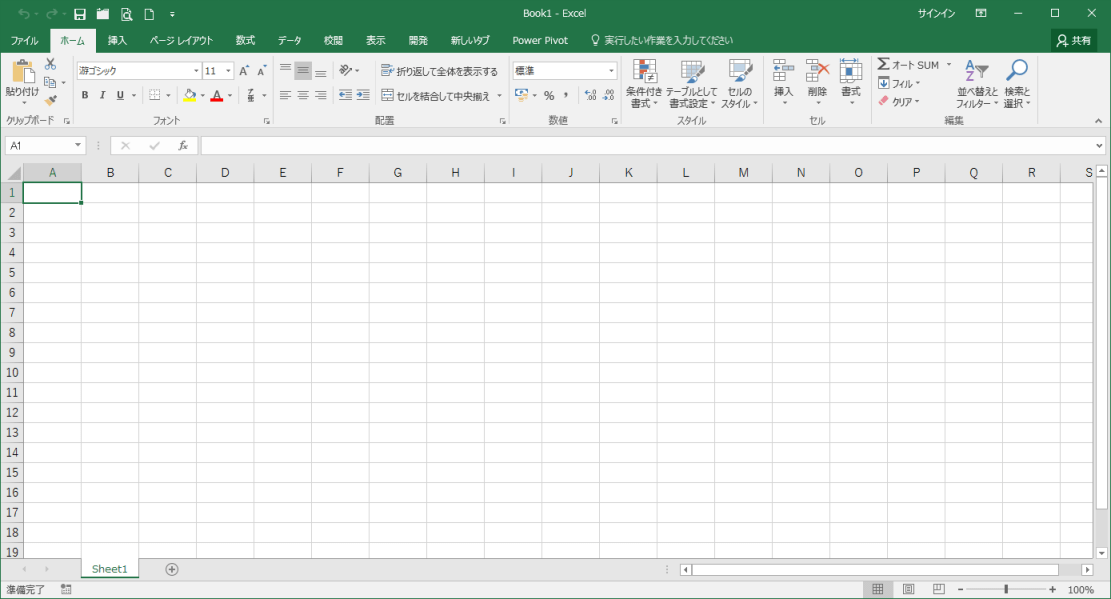Click the サインイン link
1111x599 pixels.
[x=934, y=12]
